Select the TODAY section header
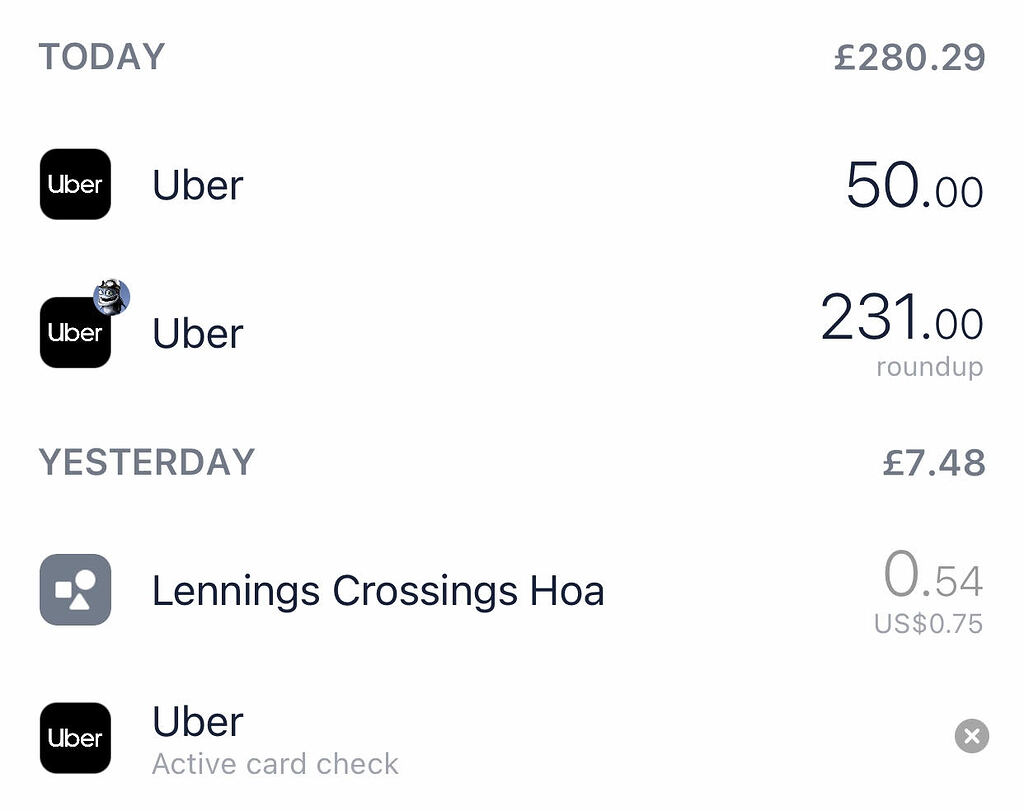 (101, 57)
